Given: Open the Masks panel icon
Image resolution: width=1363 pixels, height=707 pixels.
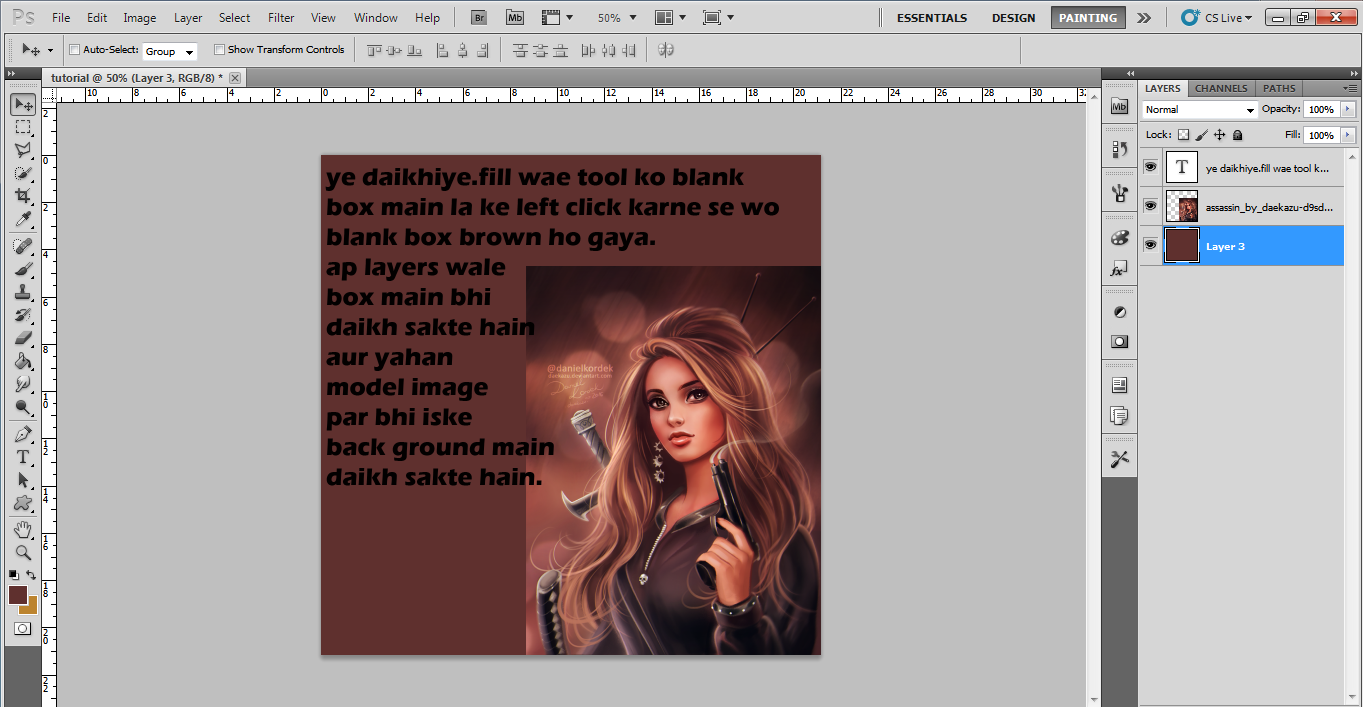Looking at the screenshot, I should [x=1119, y=341].
